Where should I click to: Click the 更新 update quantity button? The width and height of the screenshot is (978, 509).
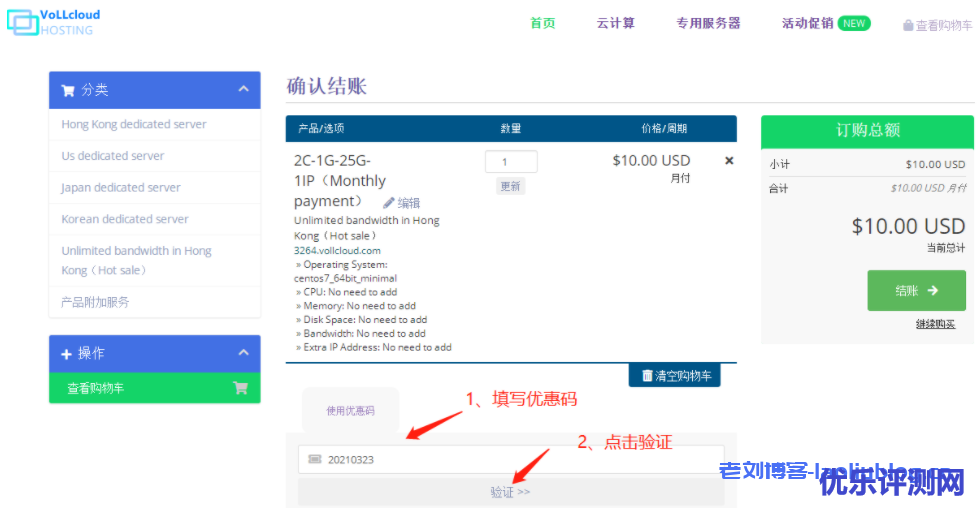(510, 186)
